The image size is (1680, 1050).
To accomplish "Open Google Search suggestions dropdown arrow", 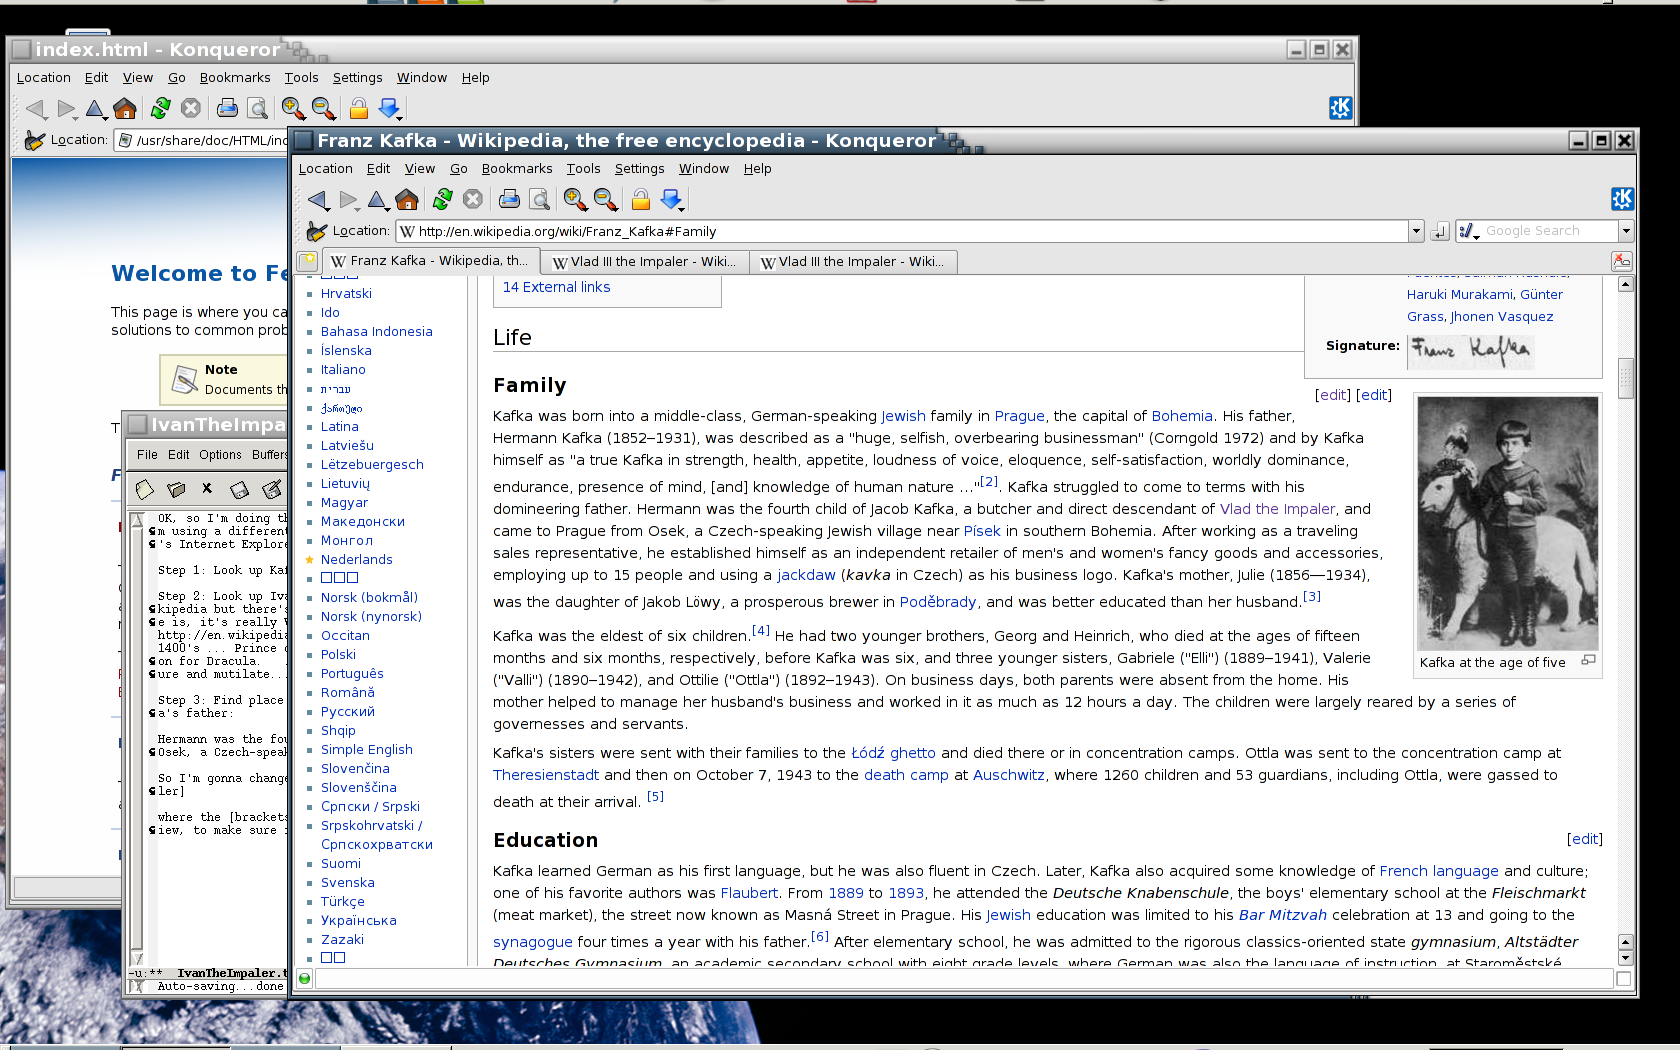I will pos(1626,232).
